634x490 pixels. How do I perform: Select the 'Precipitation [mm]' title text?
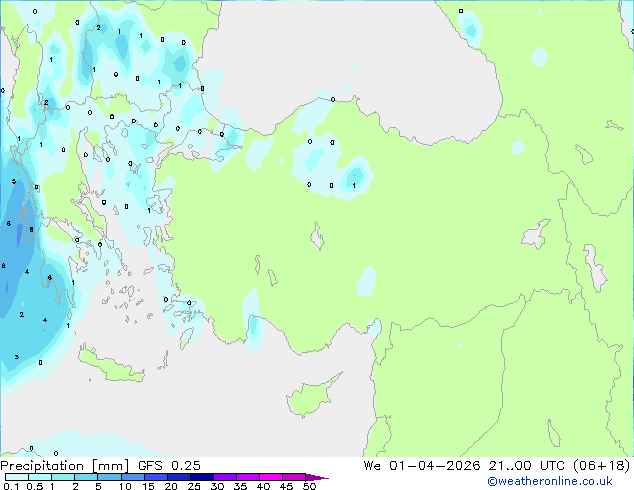pos(65,466)
